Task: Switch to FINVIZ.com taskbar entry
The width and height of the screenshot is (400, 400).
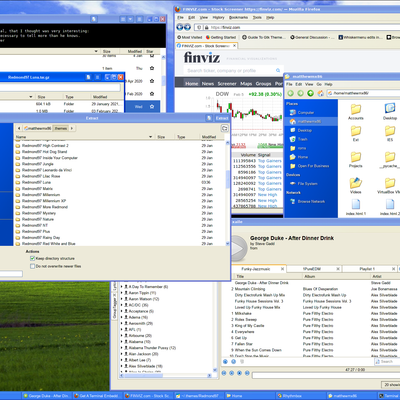Action: [147, 396]
